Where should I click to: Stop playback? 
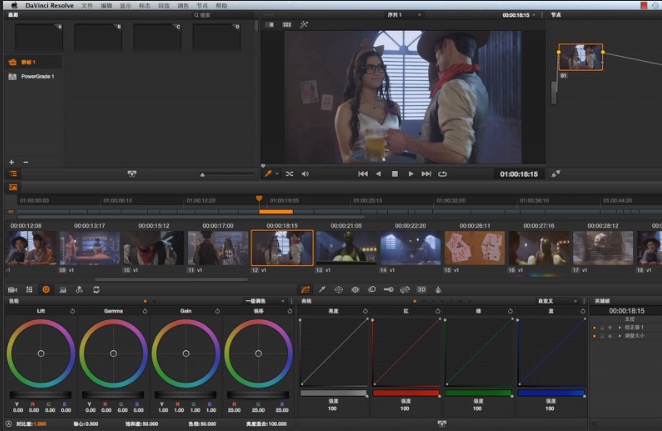[x=395, y=173]
